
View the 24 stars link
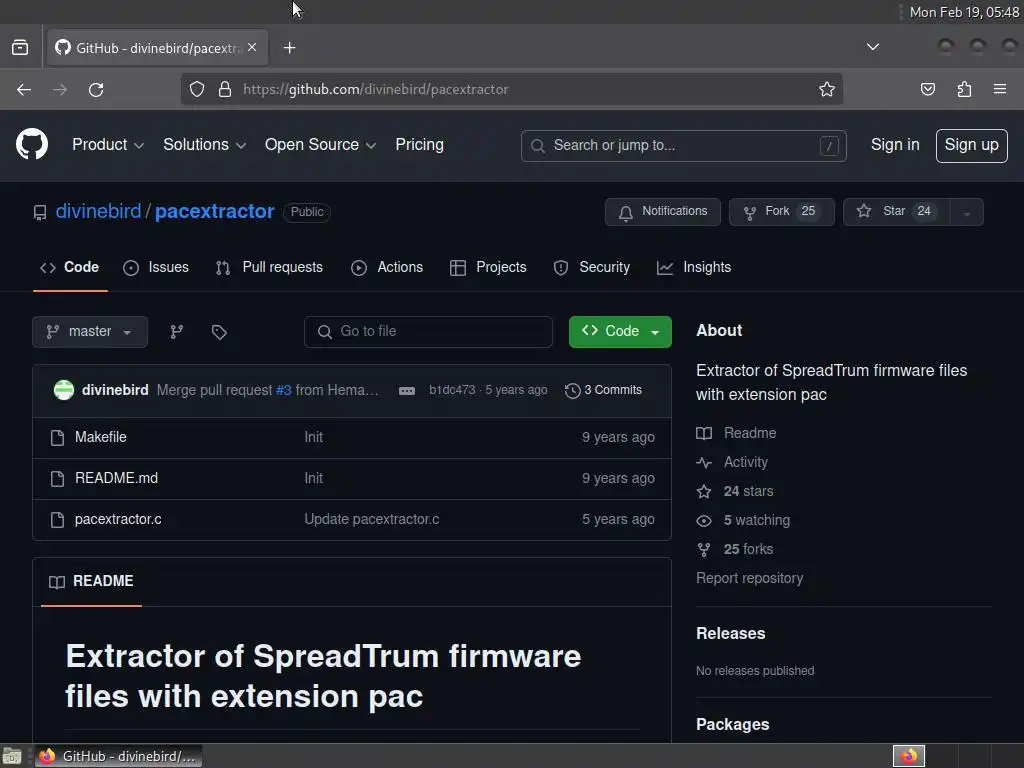(735, 491)
